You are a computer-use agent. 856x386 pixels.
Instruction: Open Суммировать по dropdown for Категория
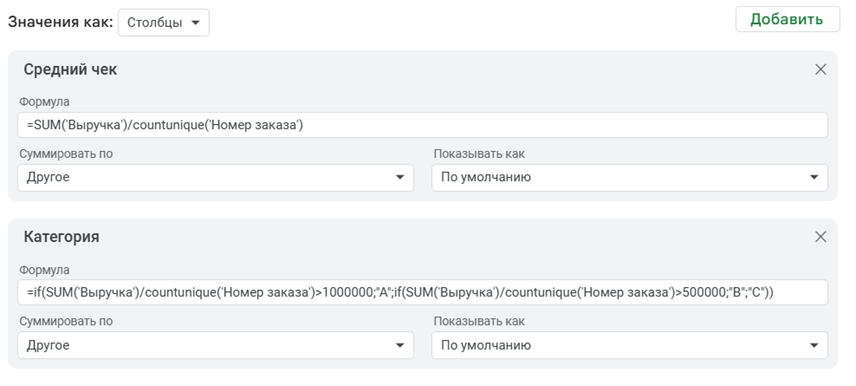coord(216,346)
